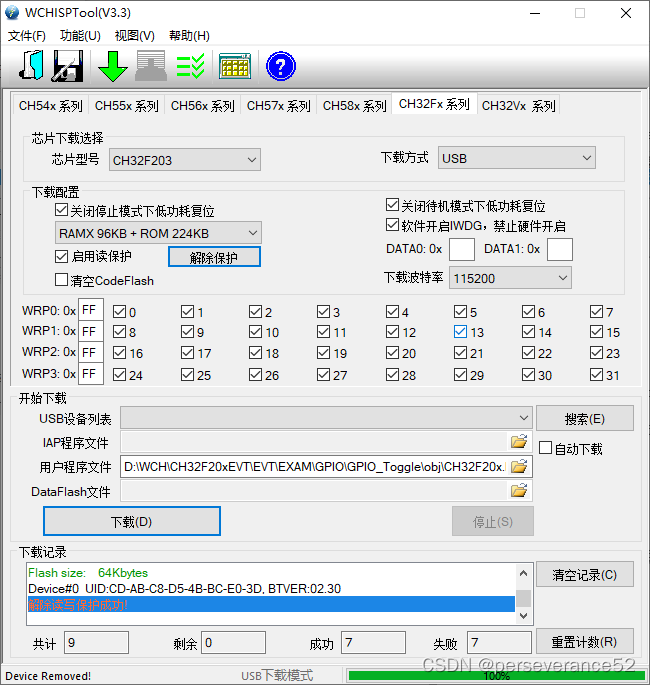
Task: Click the IAP program file path field
Action: click(x=315, y=442)
